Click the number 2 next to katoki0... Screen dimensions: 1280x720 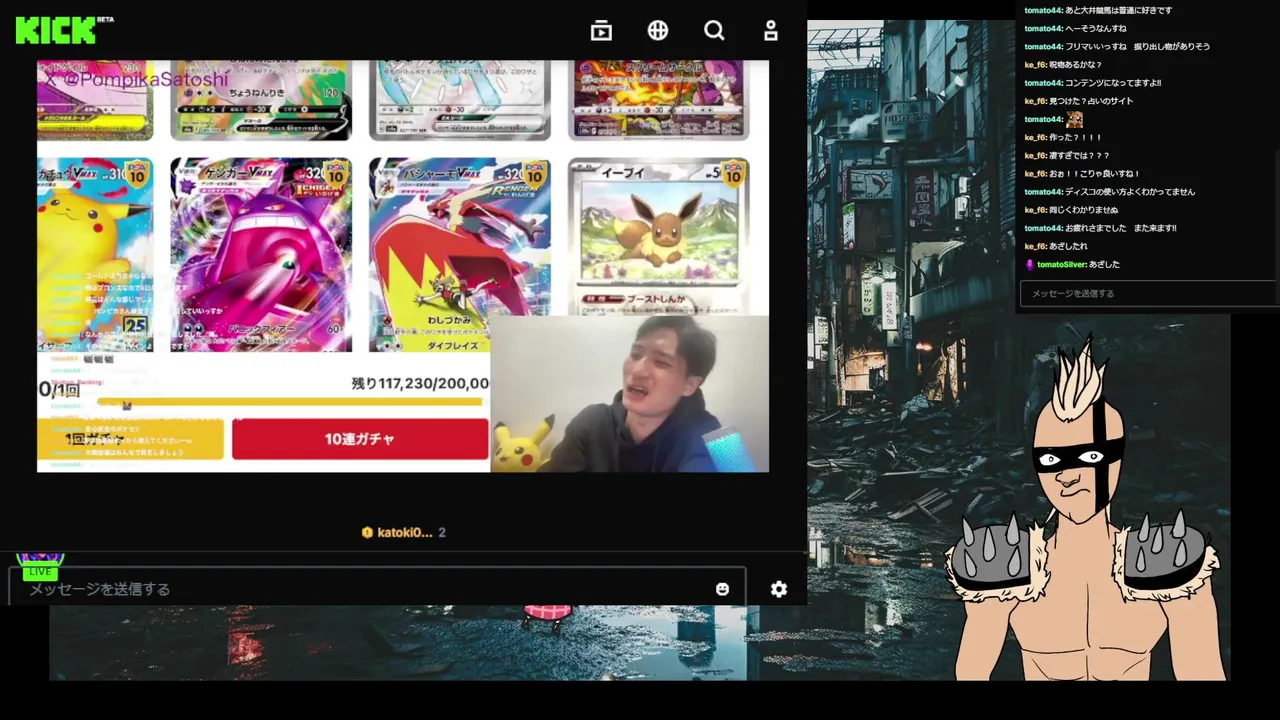coord(442,533)
